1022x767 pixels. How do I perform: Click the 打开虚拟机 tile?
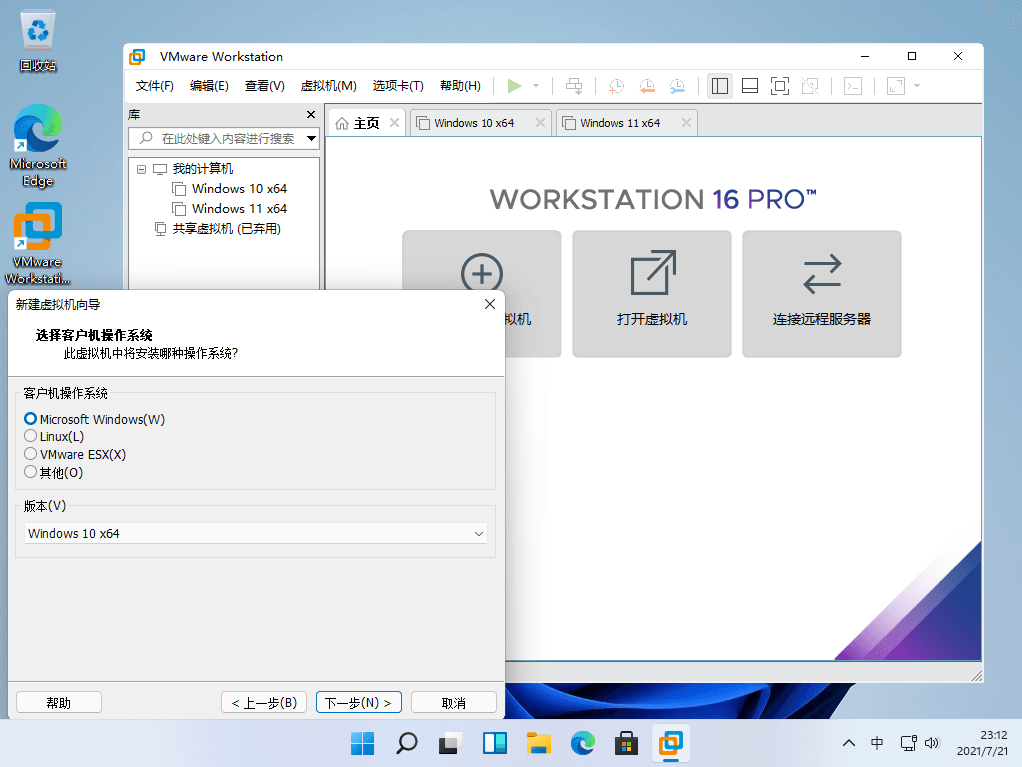pos(652,293)
